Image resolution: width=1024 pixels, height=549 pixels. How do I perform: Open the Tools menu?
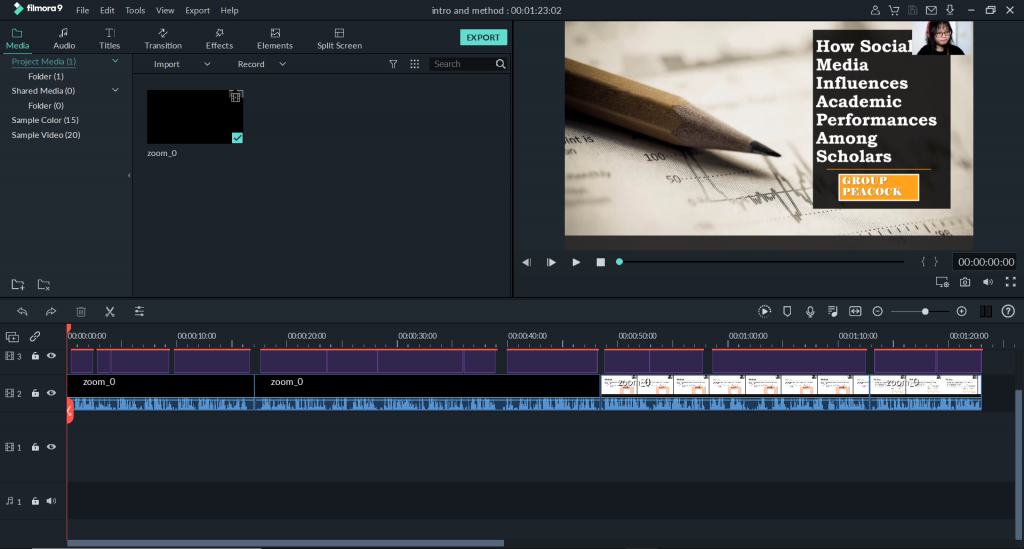[x=135, y=10]
